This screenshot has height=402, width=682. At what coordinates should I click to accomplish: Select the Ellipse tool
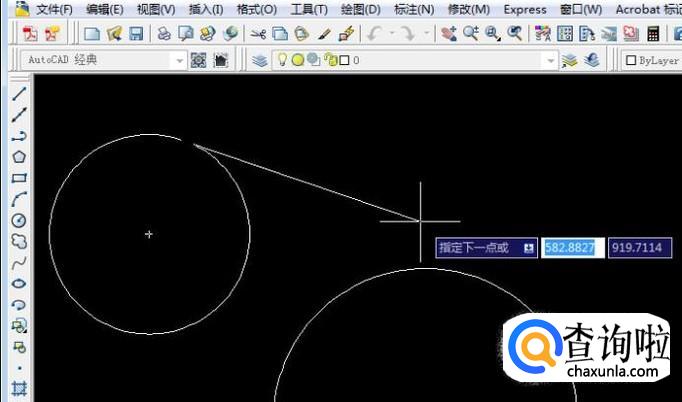19,284
